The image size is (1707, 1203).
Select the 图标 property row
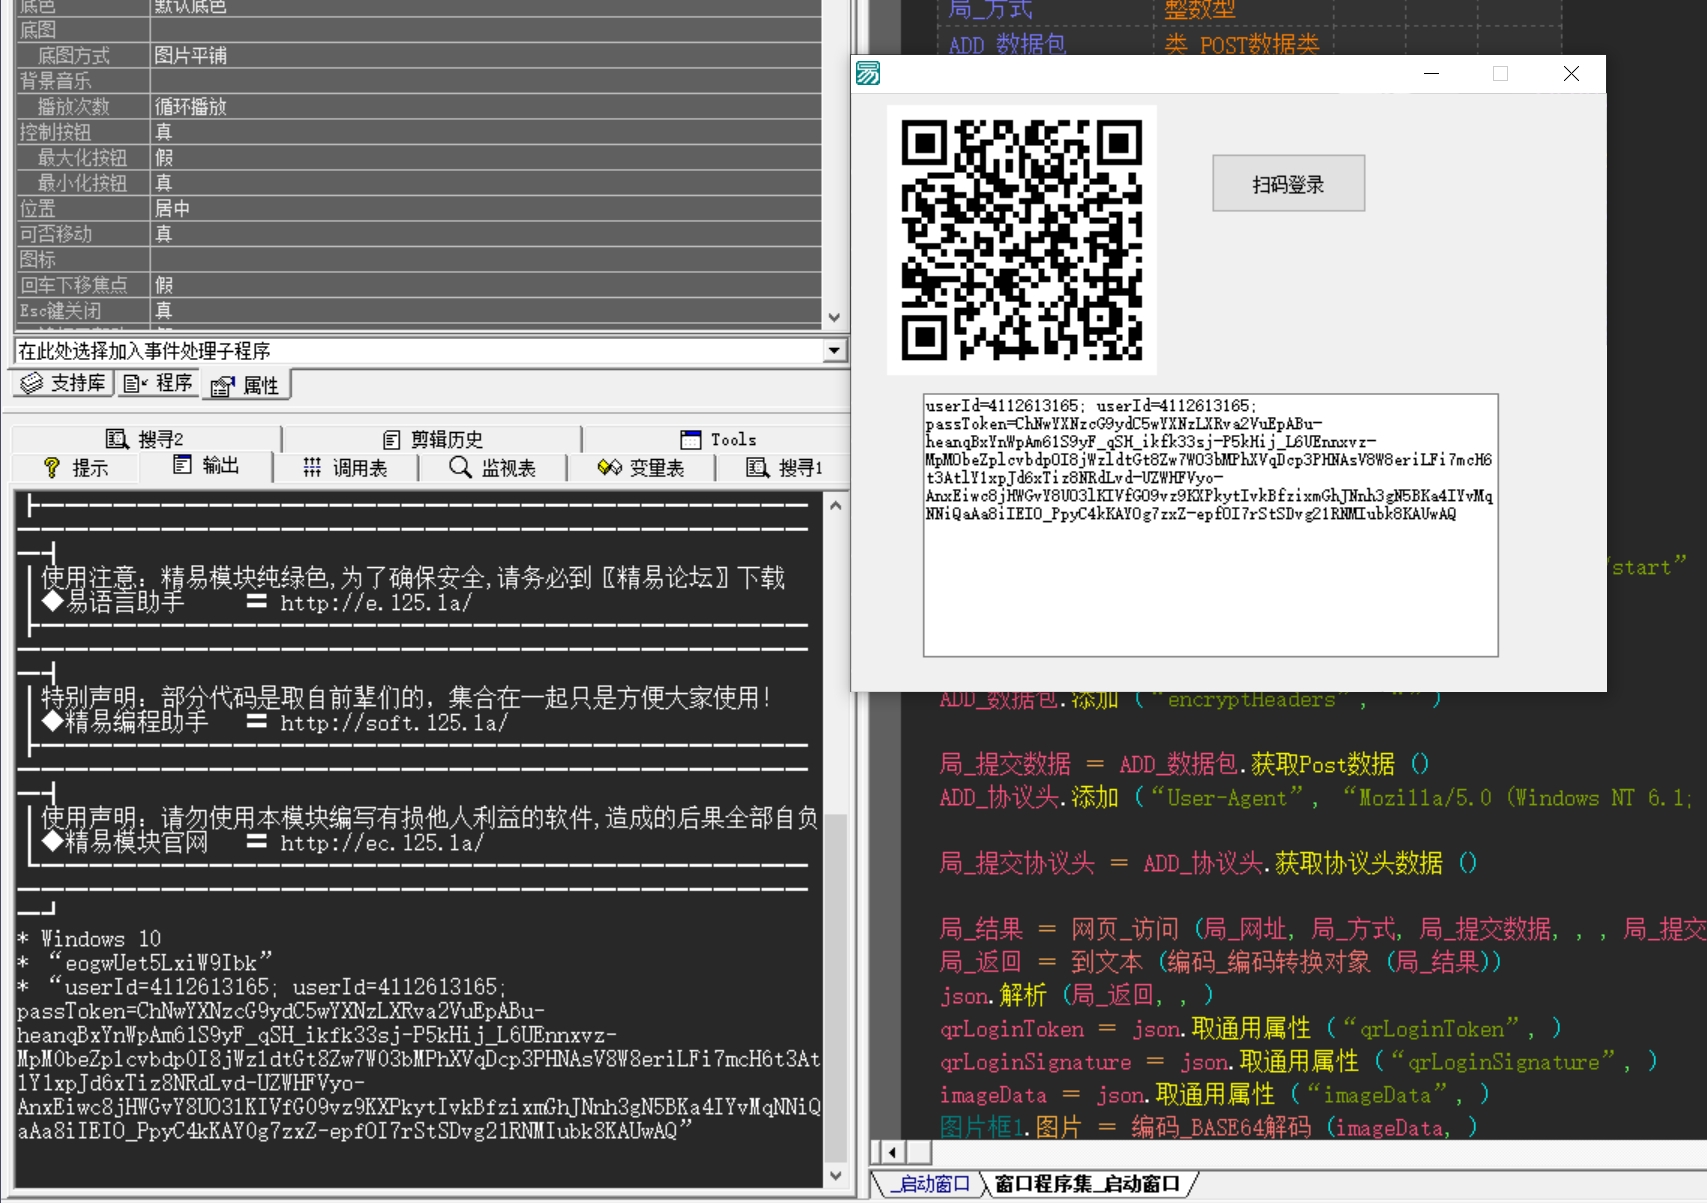pos(418,259)
